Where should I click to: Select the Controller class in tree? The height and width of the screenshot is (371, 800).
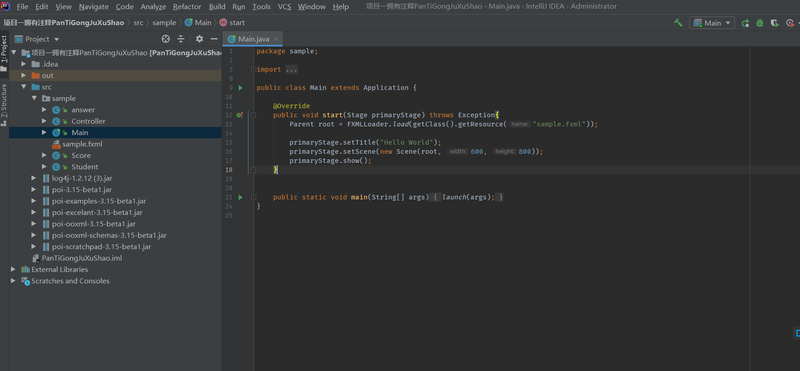[x=88, y=121]
